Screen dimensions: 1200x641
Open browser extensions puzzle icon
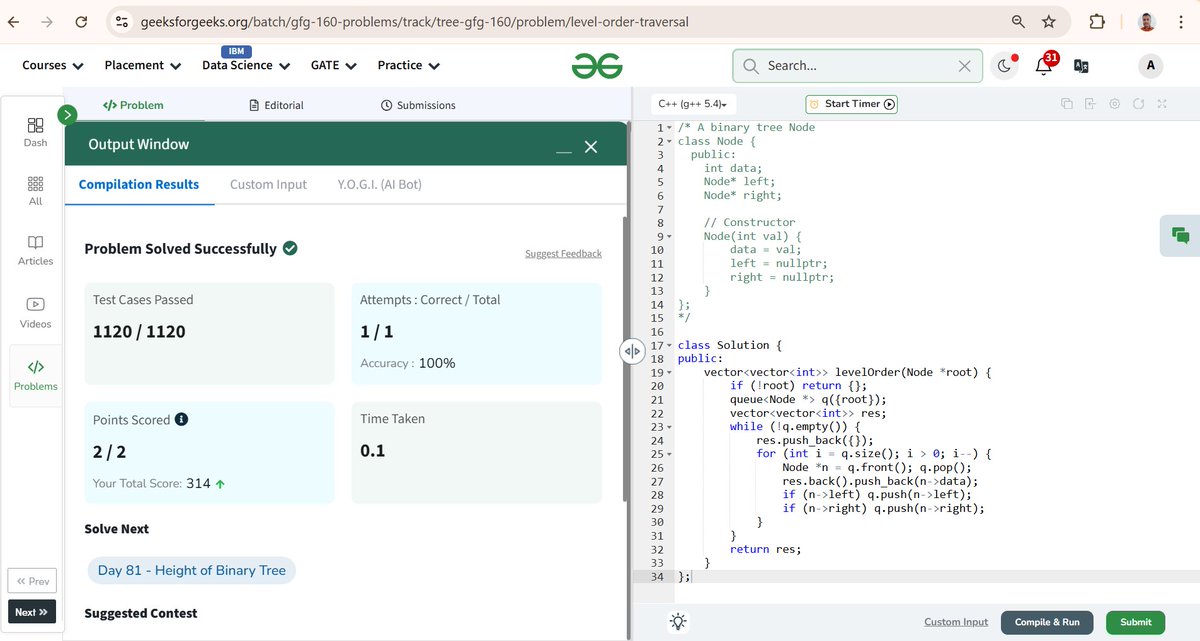[x=1097, y=21]
